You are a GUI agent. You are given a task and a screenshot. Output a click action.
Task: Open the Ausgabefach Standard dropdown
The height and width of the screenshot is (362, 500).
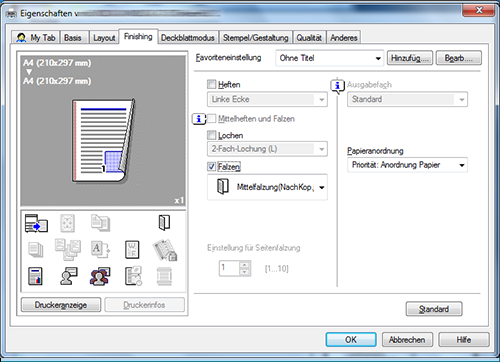pos(407,99)
